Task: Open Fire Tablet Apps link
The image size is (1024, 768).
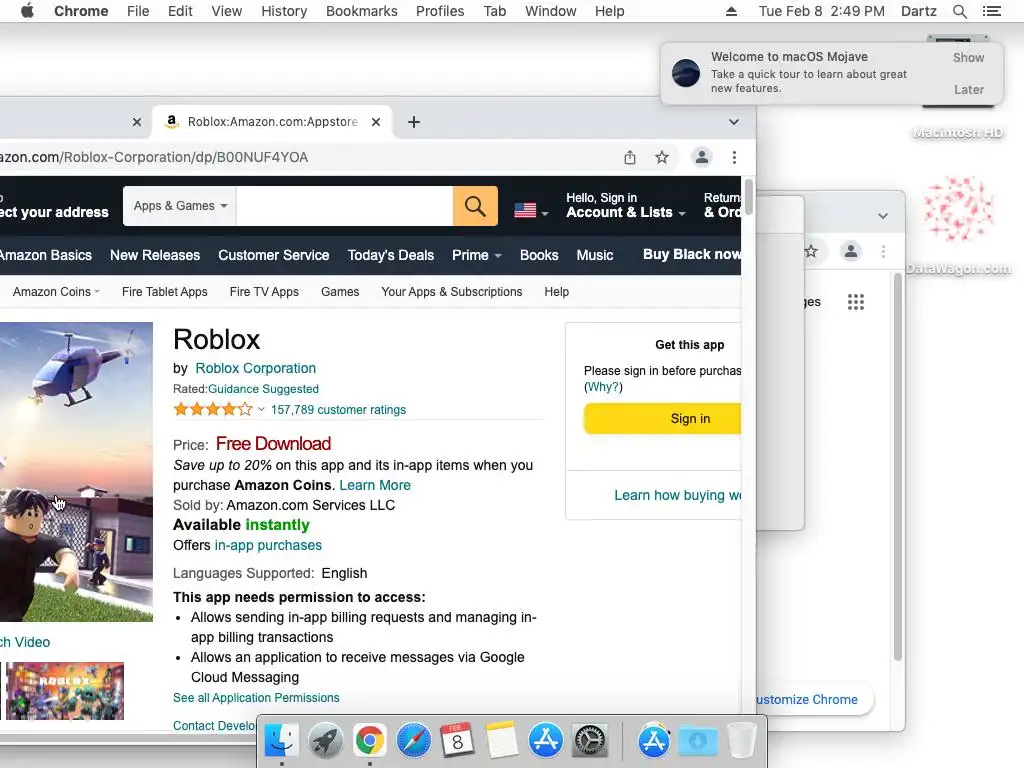Action: [165, 292]
